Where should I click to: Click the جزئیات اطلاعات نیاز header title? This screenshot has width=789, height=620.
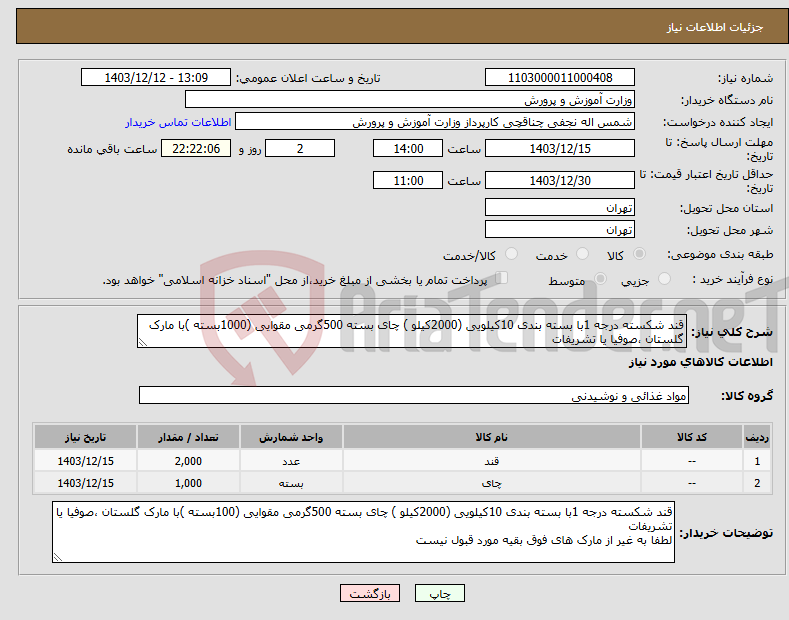pos(715,27)
